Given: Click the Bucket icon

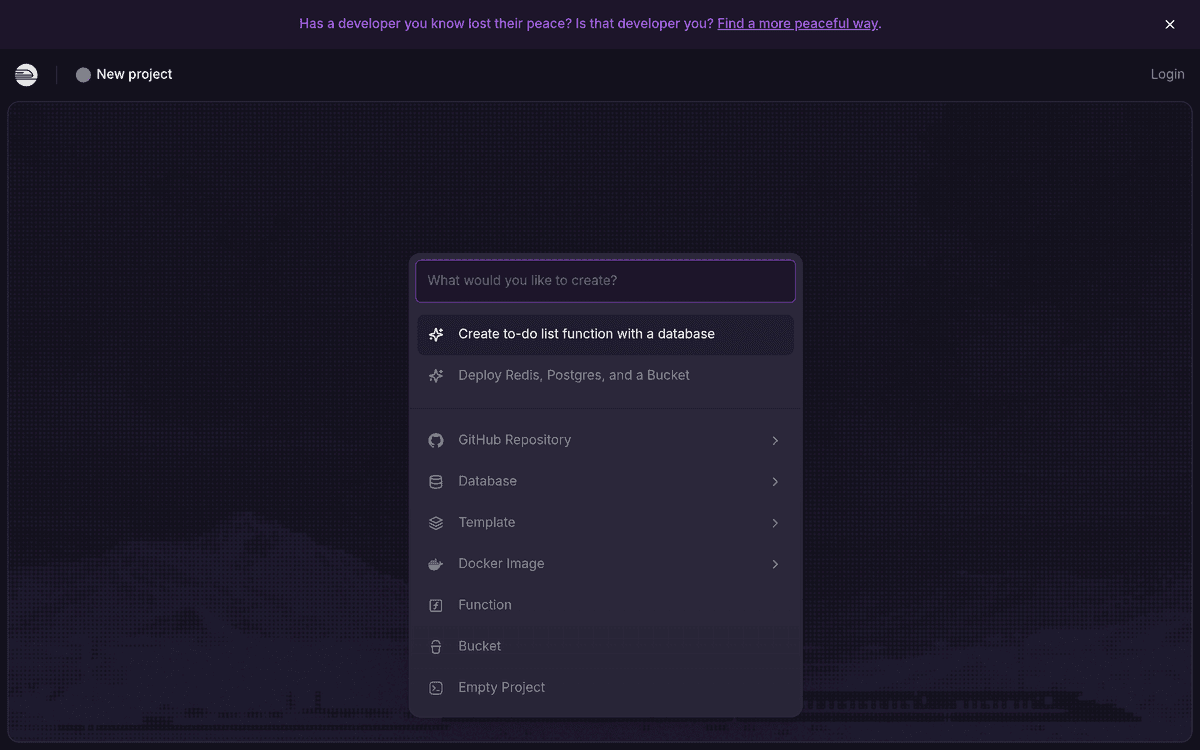Looking at the screenshot, I should pyautogui.click(x=436, y=647).
